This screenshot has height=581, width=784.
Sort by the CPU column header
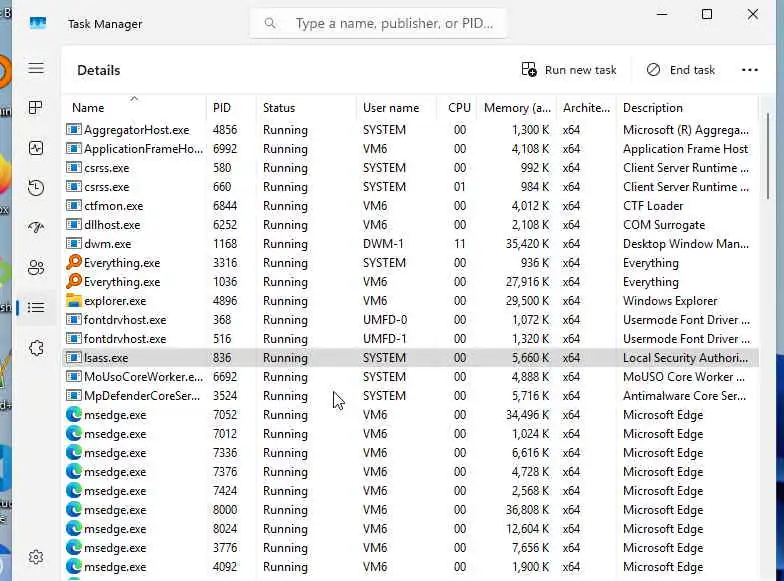click(x=459, y=108)
